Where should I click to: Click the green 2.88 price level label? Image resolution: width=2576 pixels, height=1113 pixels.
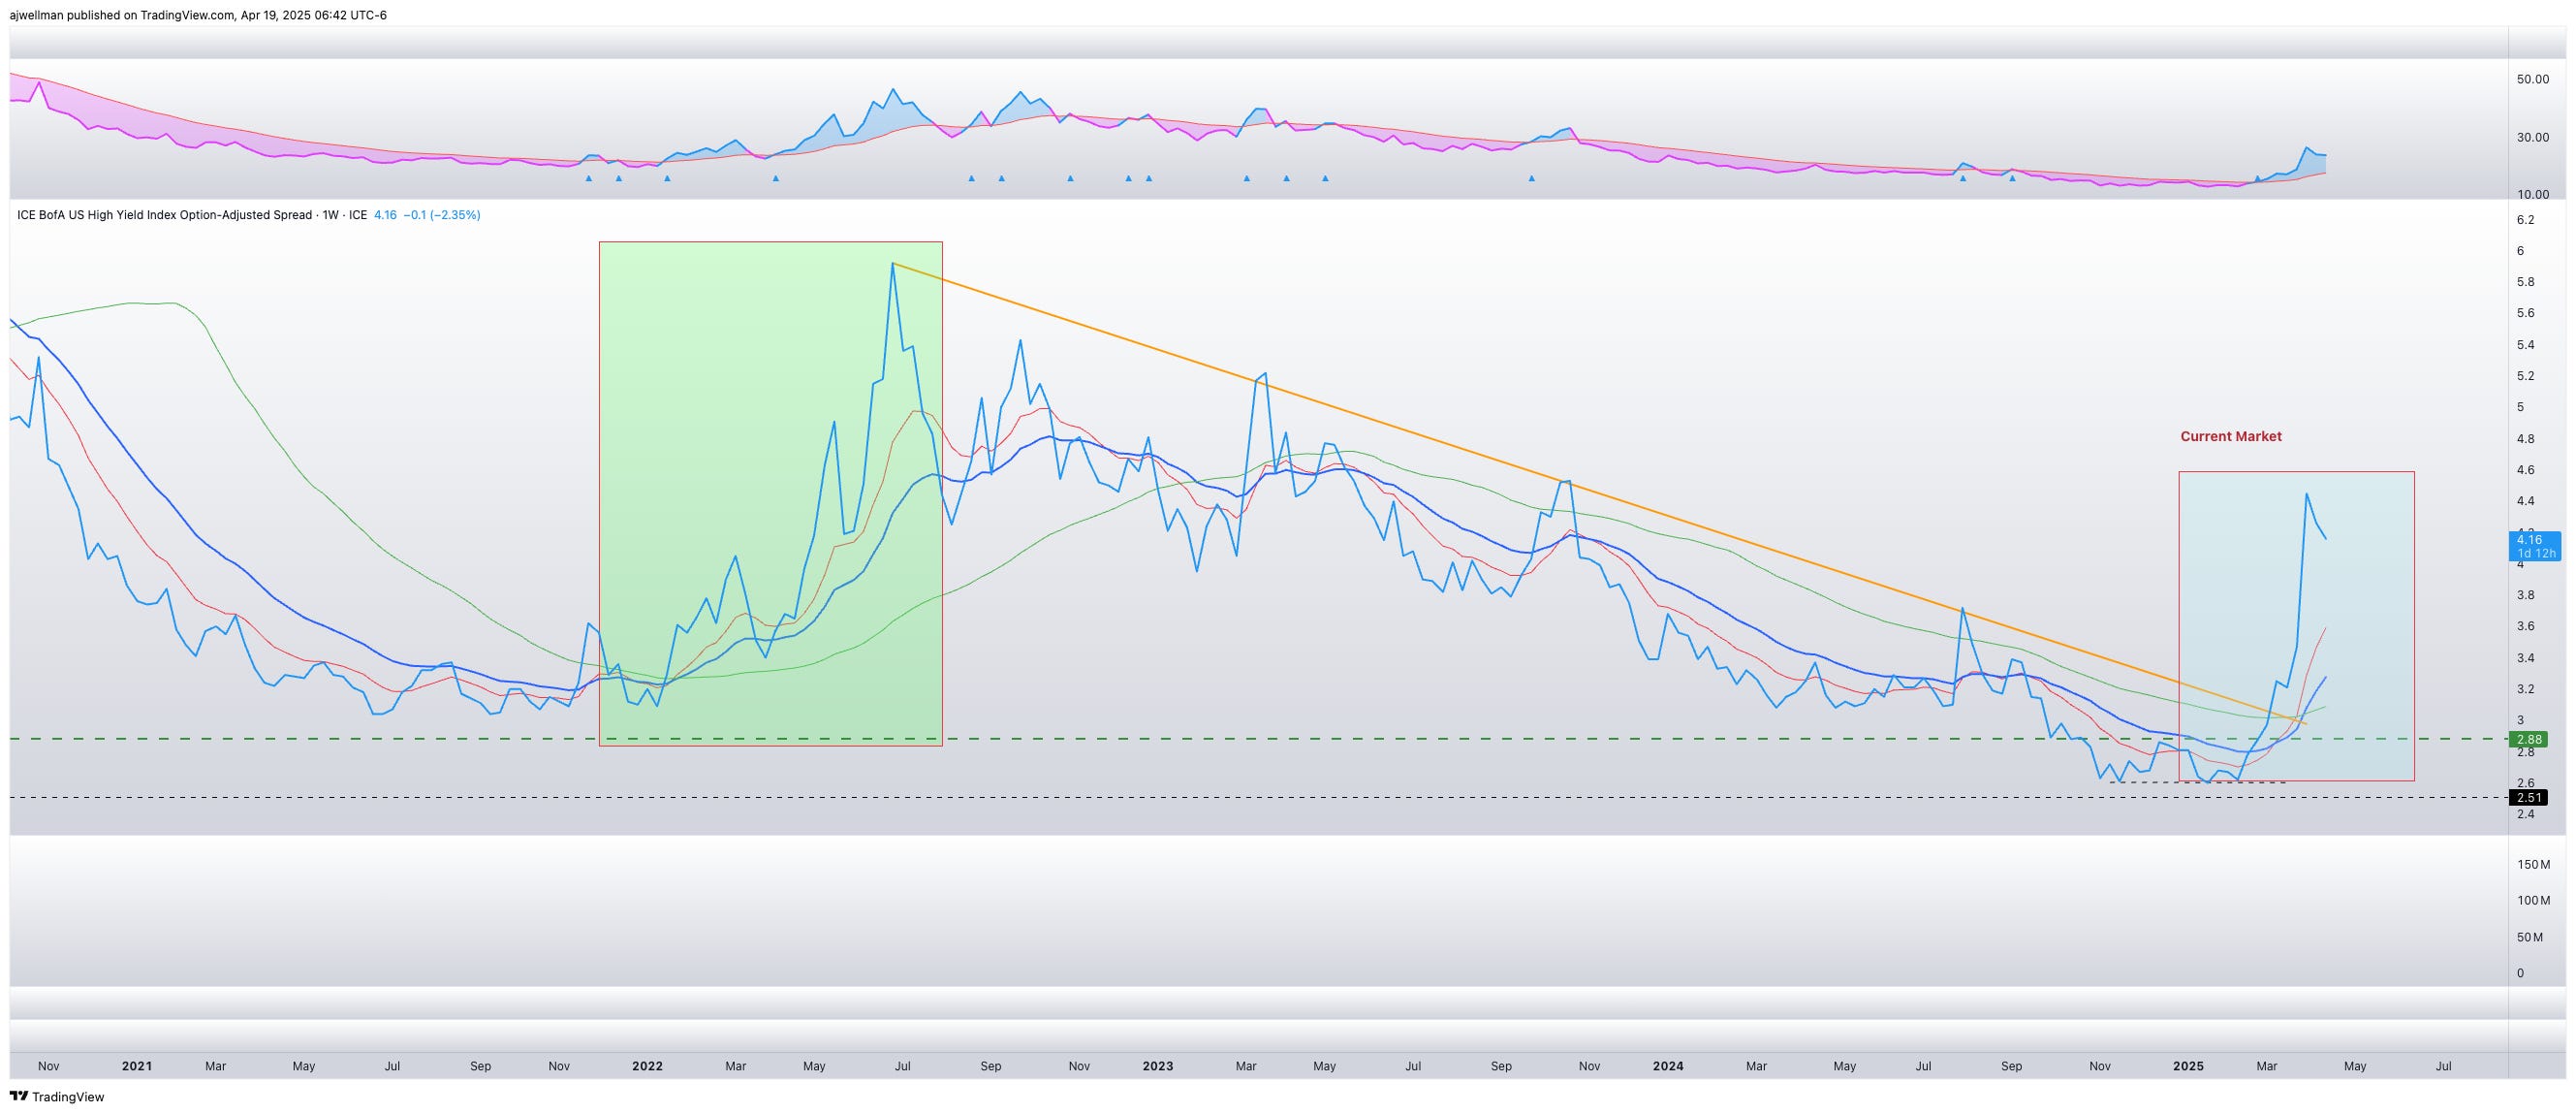pos(2531,740)
